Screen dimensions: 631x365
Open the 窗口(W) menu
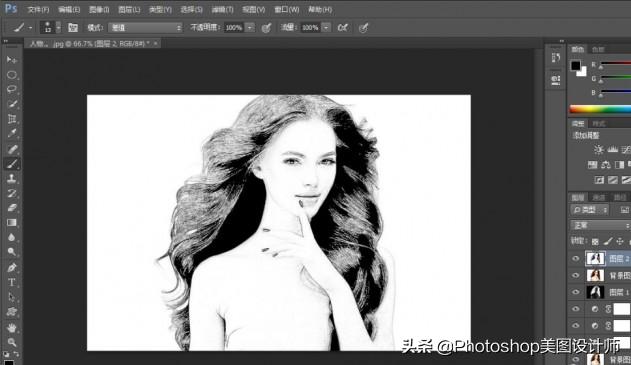pyautogui.click(x=287, y=9)
